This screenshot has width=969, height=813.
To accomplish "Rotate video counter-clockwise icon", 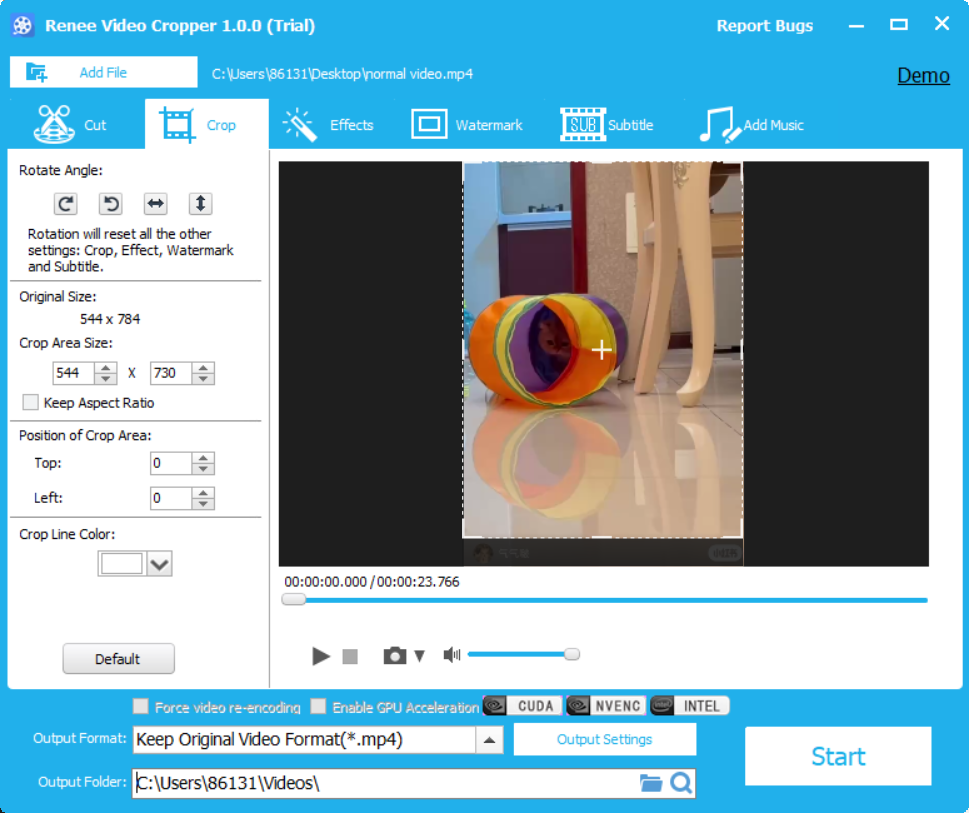I will [x=111, y=204].
